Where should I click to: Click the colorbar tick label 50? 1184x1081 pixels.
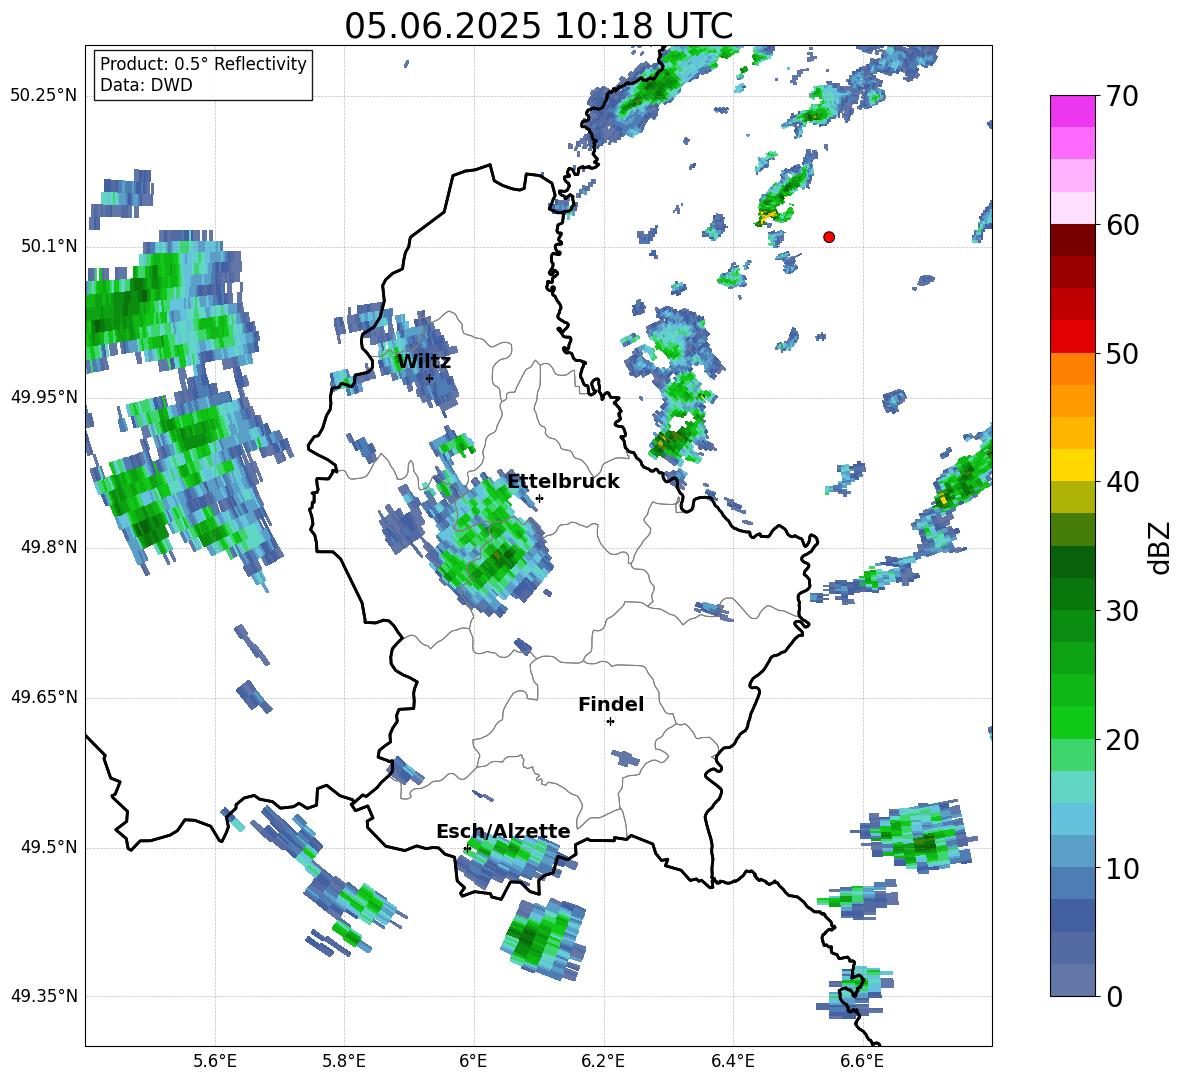click(x=1121, y=354)
